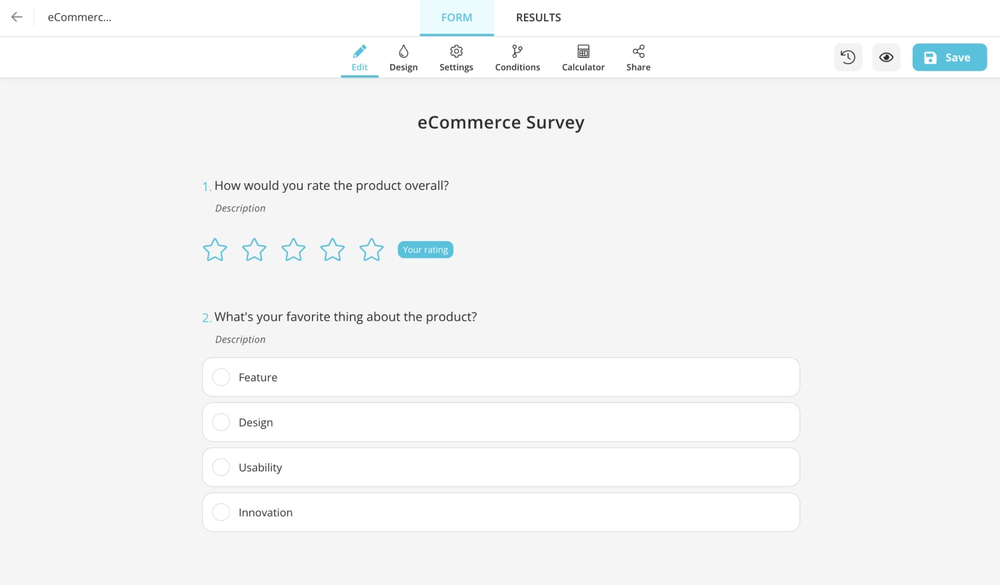Open revision history with clock icon

[x=848, y=58]
